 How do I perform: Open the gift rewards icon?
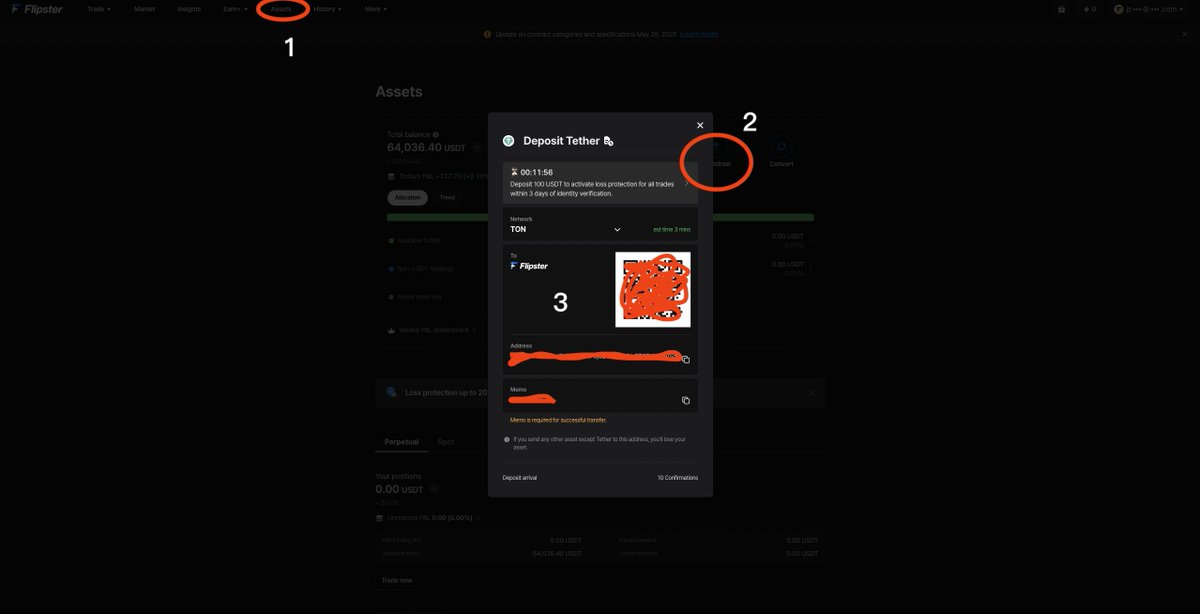tap(1061, 9)
